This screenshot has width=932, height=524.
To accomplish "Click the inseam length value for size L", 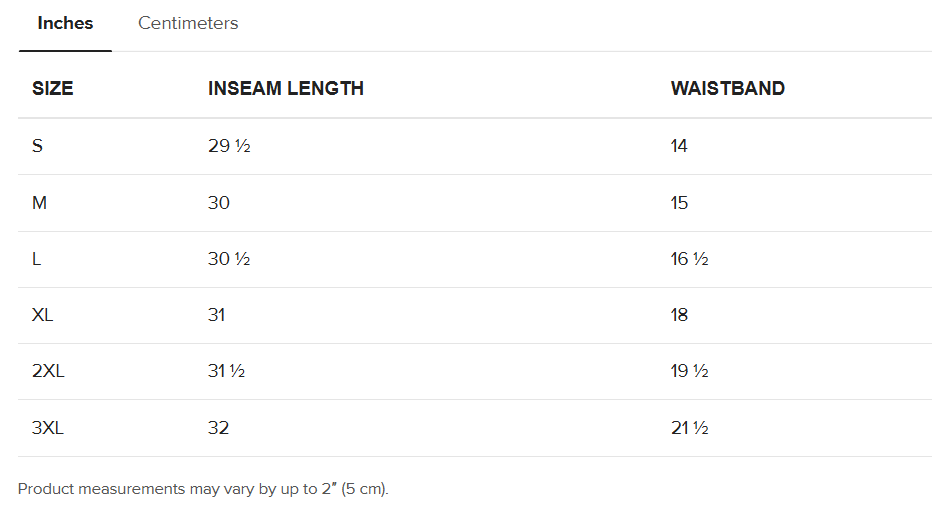I will tap(229, 259).
